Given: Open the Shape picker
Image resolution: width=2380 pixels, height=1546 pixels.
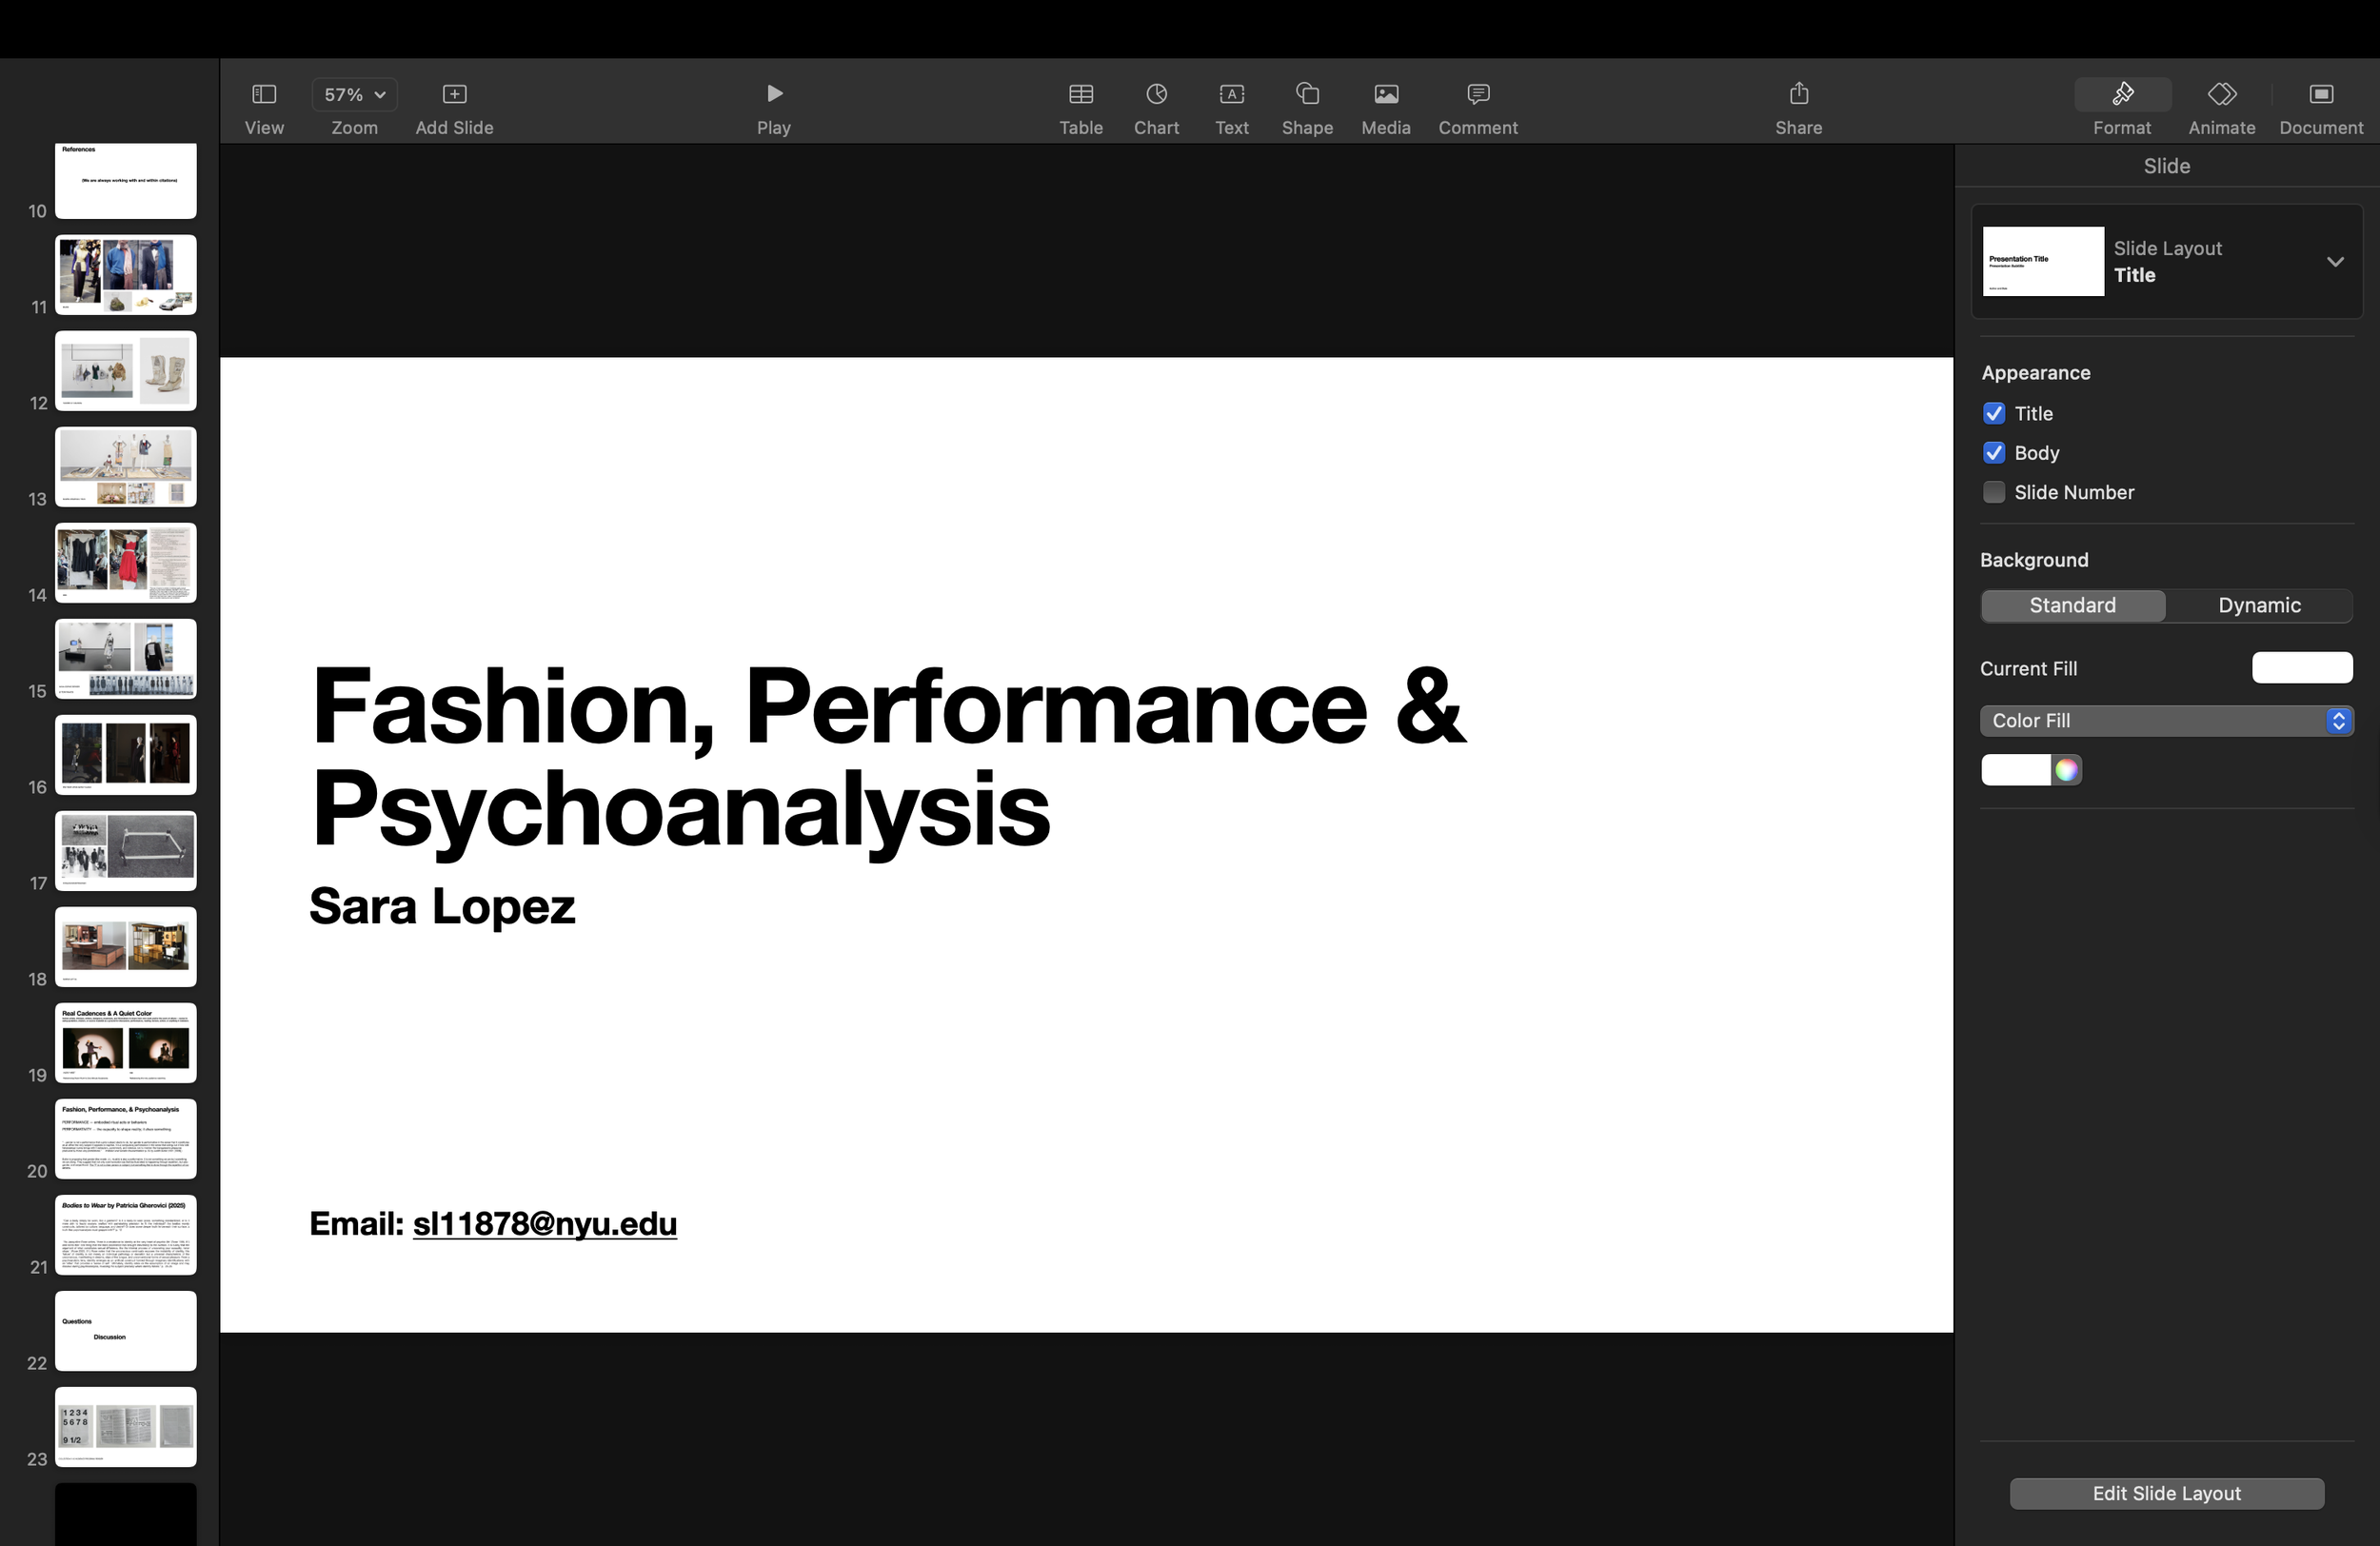Looking at the screenshot, I should pyautogui.click(x=1307, y=94).
